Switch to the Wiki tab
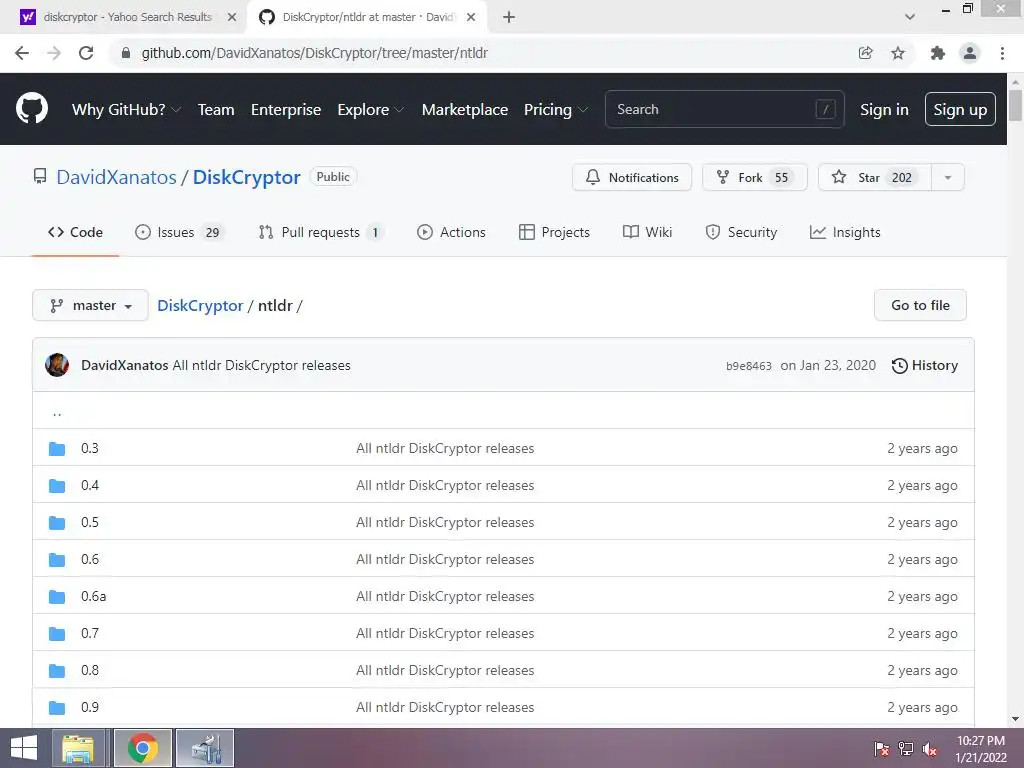 (647, 232)
